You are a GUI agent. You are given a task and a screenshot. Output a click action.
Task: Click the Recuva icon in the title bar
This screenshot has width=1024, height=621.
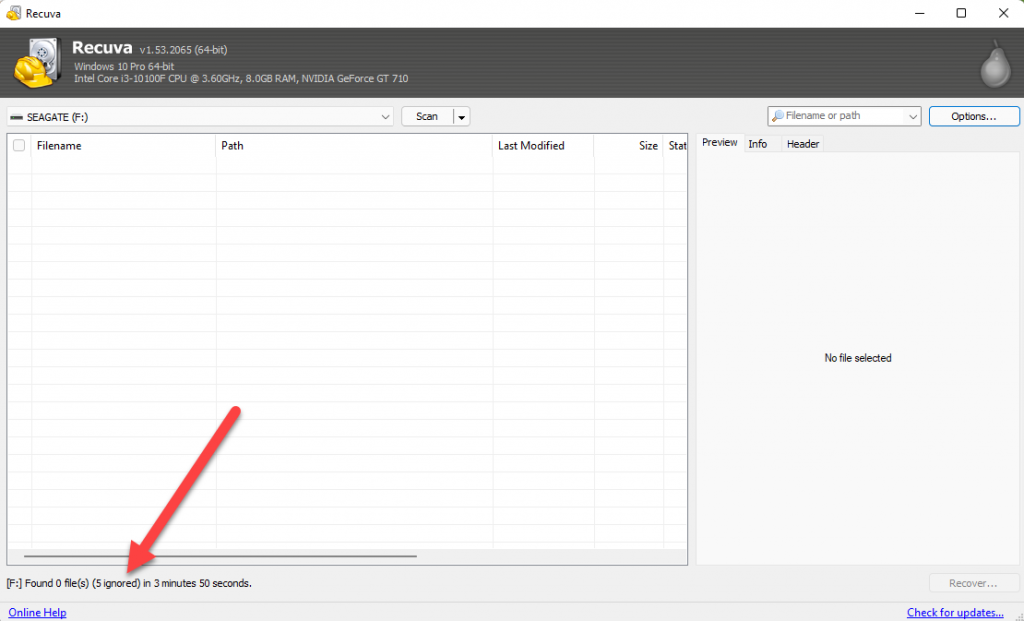[x=13, y=12]
